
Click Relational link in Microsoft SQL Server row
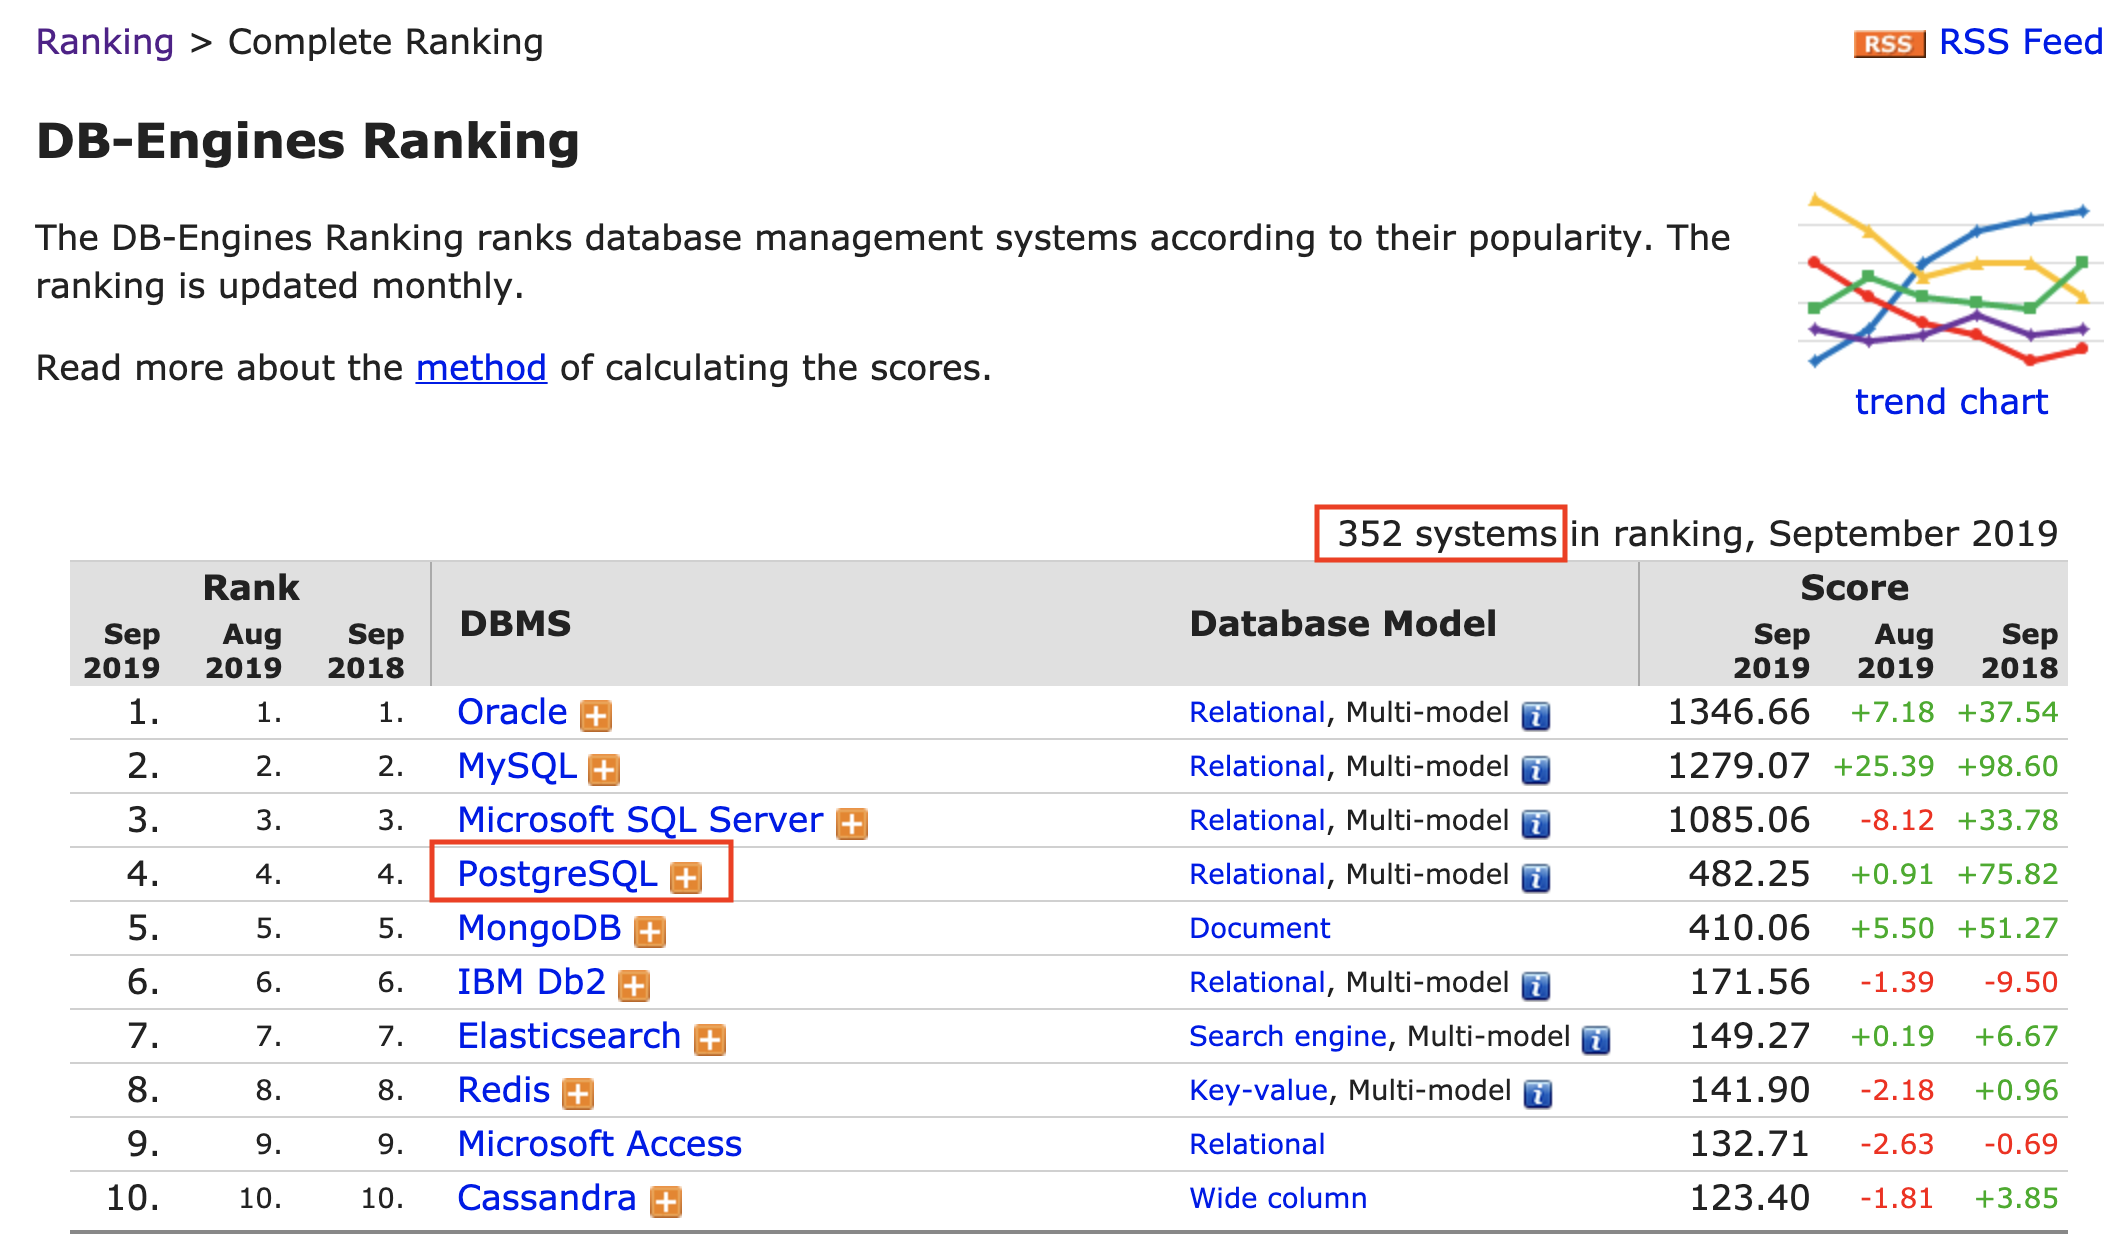1257,820
